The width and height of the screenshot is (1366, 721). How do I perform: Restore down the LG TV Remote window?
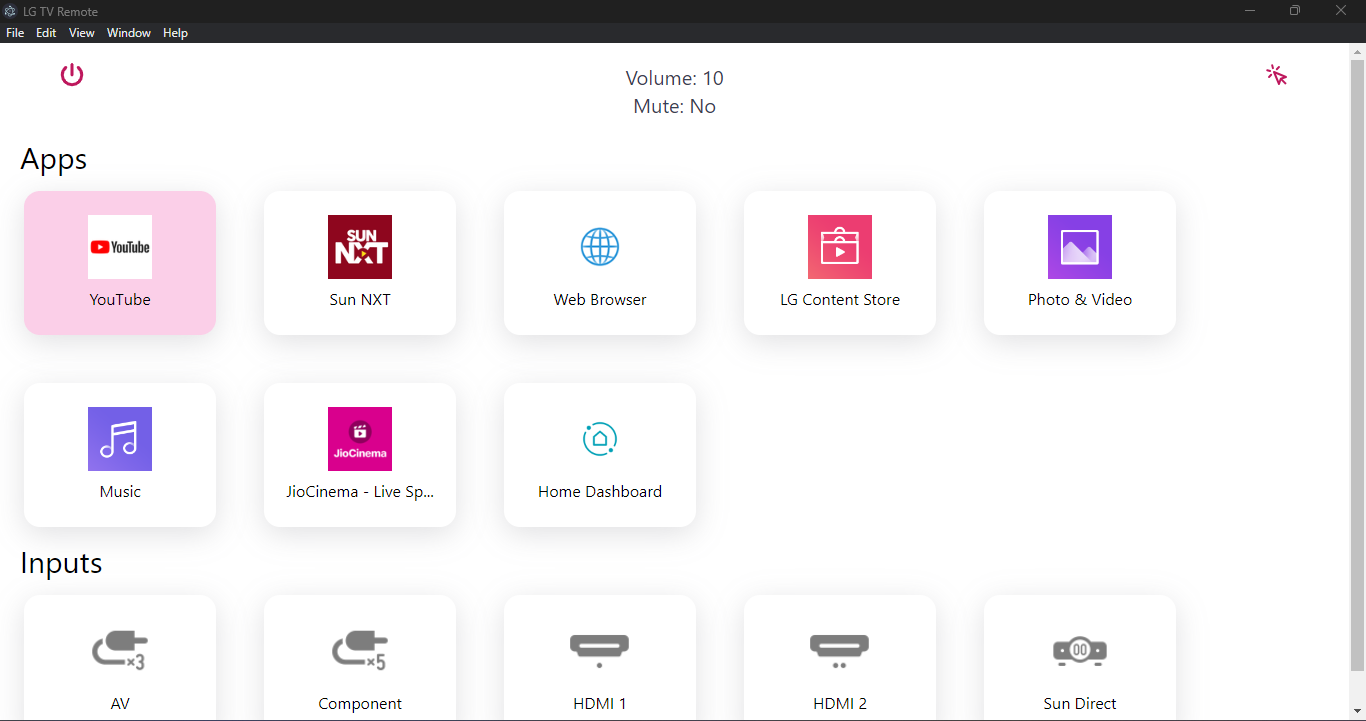coord(1295,11)
